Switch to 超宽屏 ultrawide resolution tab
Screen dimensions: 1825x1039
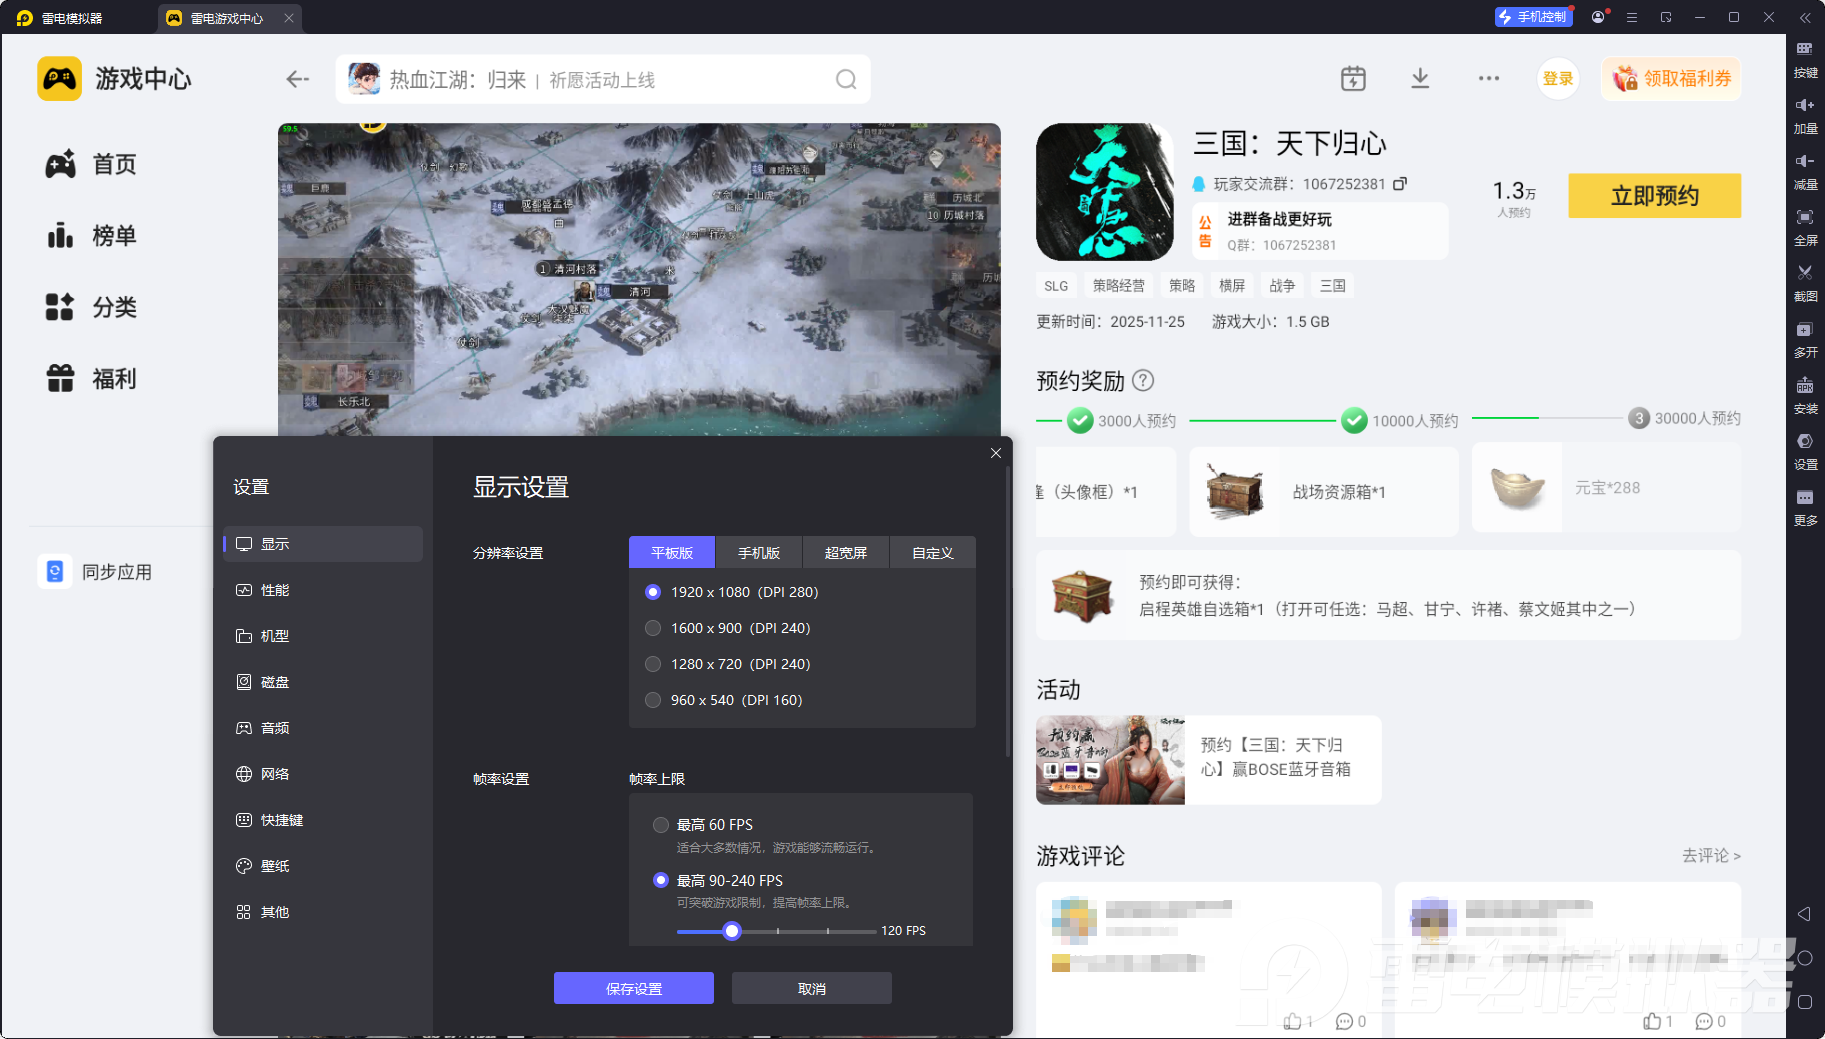click(x=846, y=553)
